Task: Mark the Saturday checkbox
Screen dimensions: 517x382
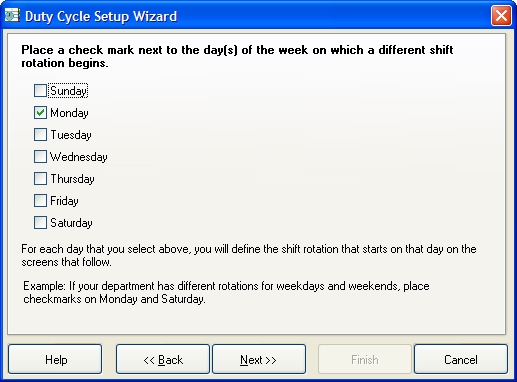Action: point(40,223)
